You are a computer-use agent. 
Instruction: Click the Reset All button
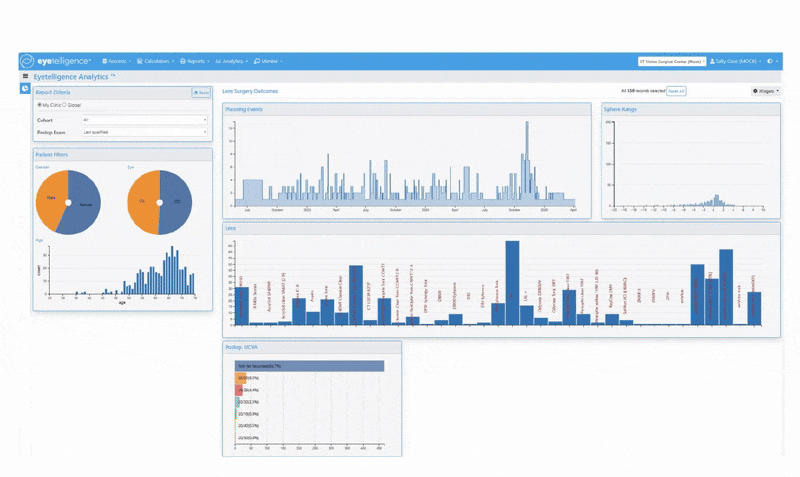tap(676, 91)
